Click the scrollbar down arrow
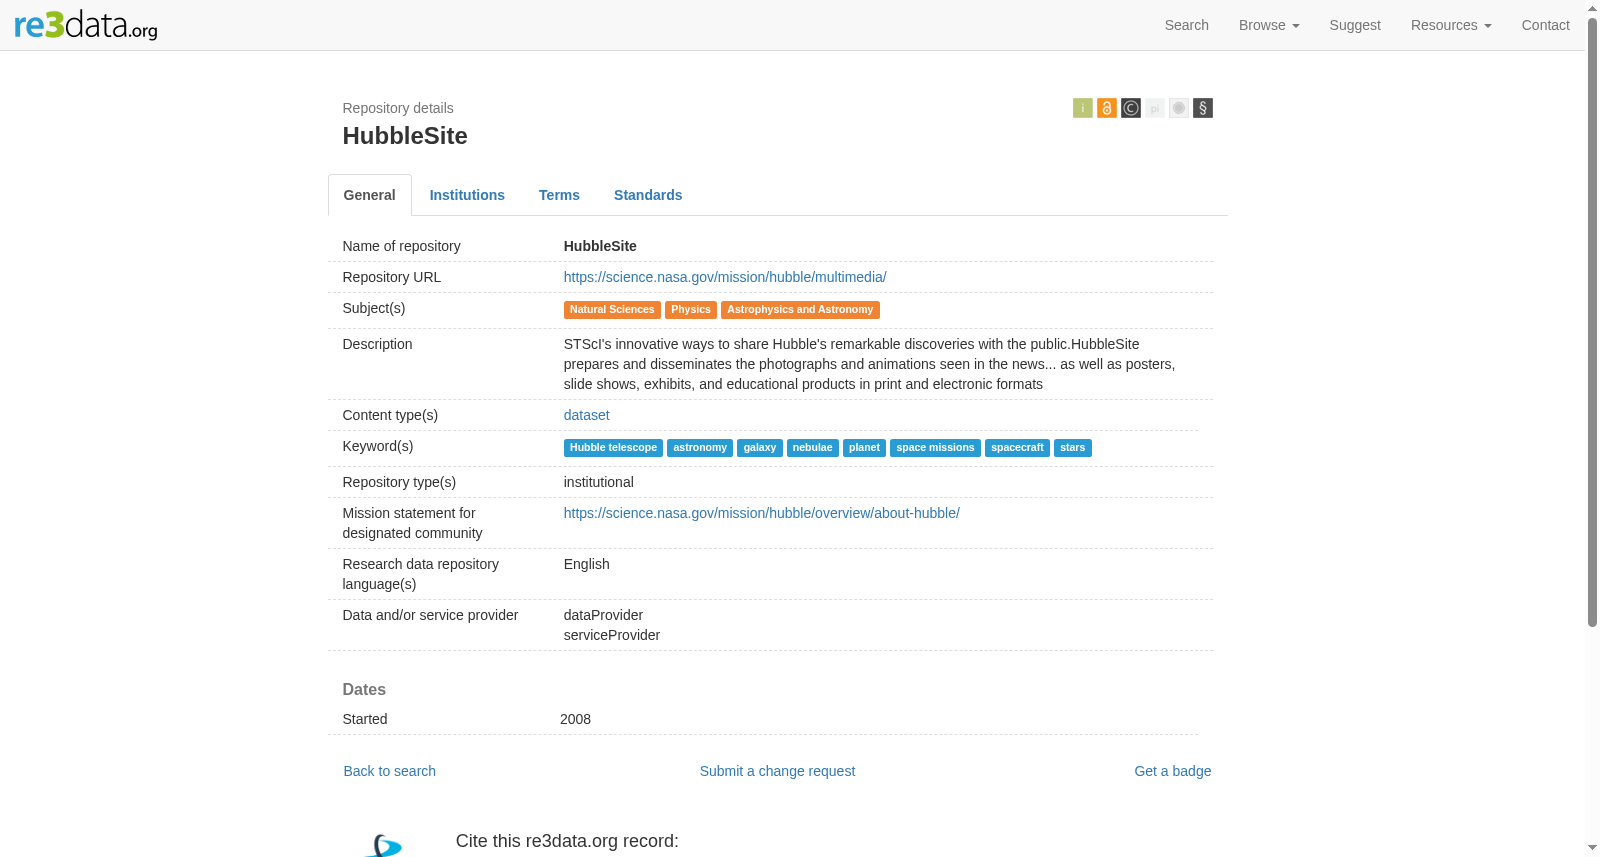This screenshot has height=857, width=1600. coord(1593,848)
